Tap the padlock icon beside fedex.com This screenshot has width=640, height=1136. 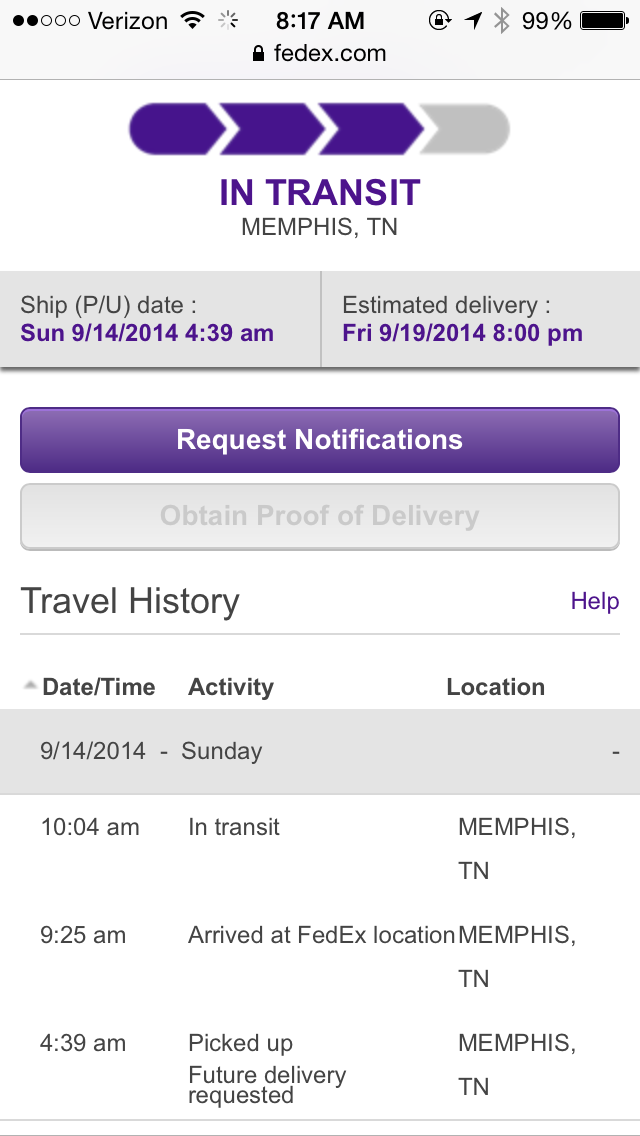tap(260, 54)
